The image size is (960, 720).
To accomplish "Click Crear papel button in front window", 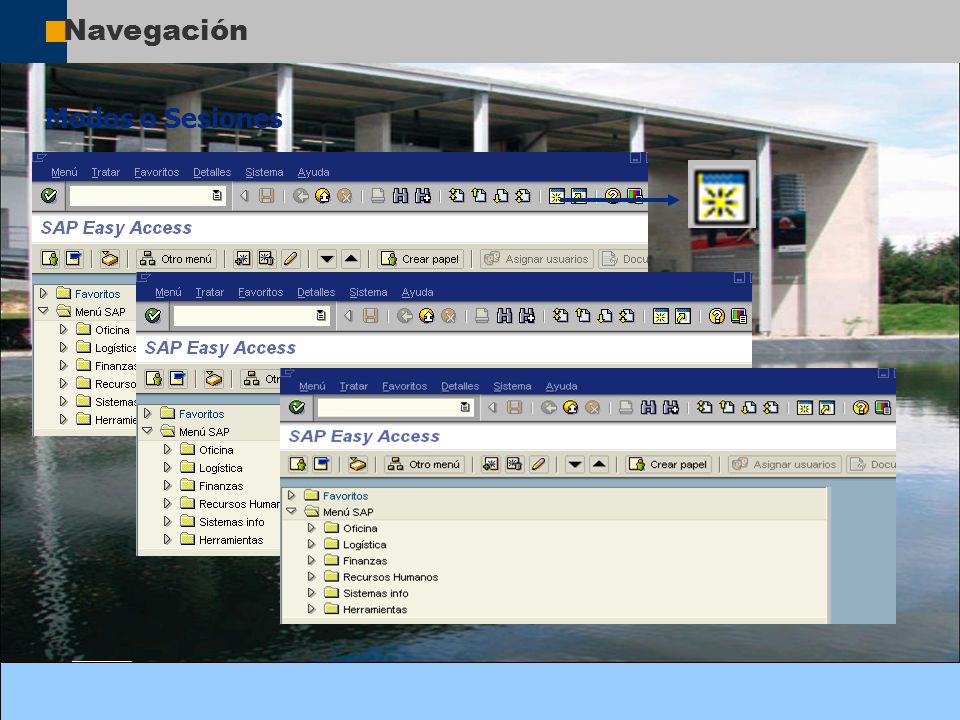I will (x=669, y=464).
